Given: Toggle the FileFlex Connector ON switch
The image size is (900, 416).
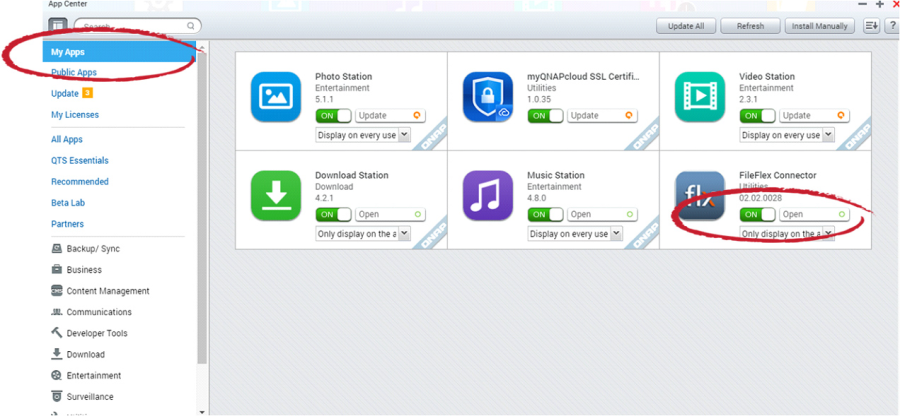Looking at the screenshot, I should click(x=757, y=214).
